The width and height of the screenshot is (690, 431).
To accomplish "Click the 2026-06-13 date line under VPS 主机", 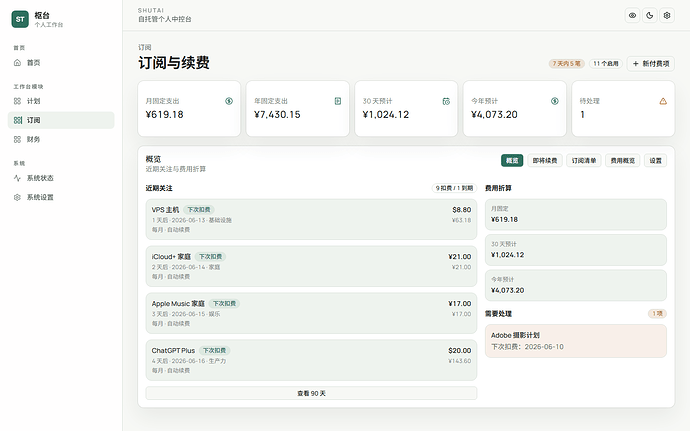I will coord(192,220).
